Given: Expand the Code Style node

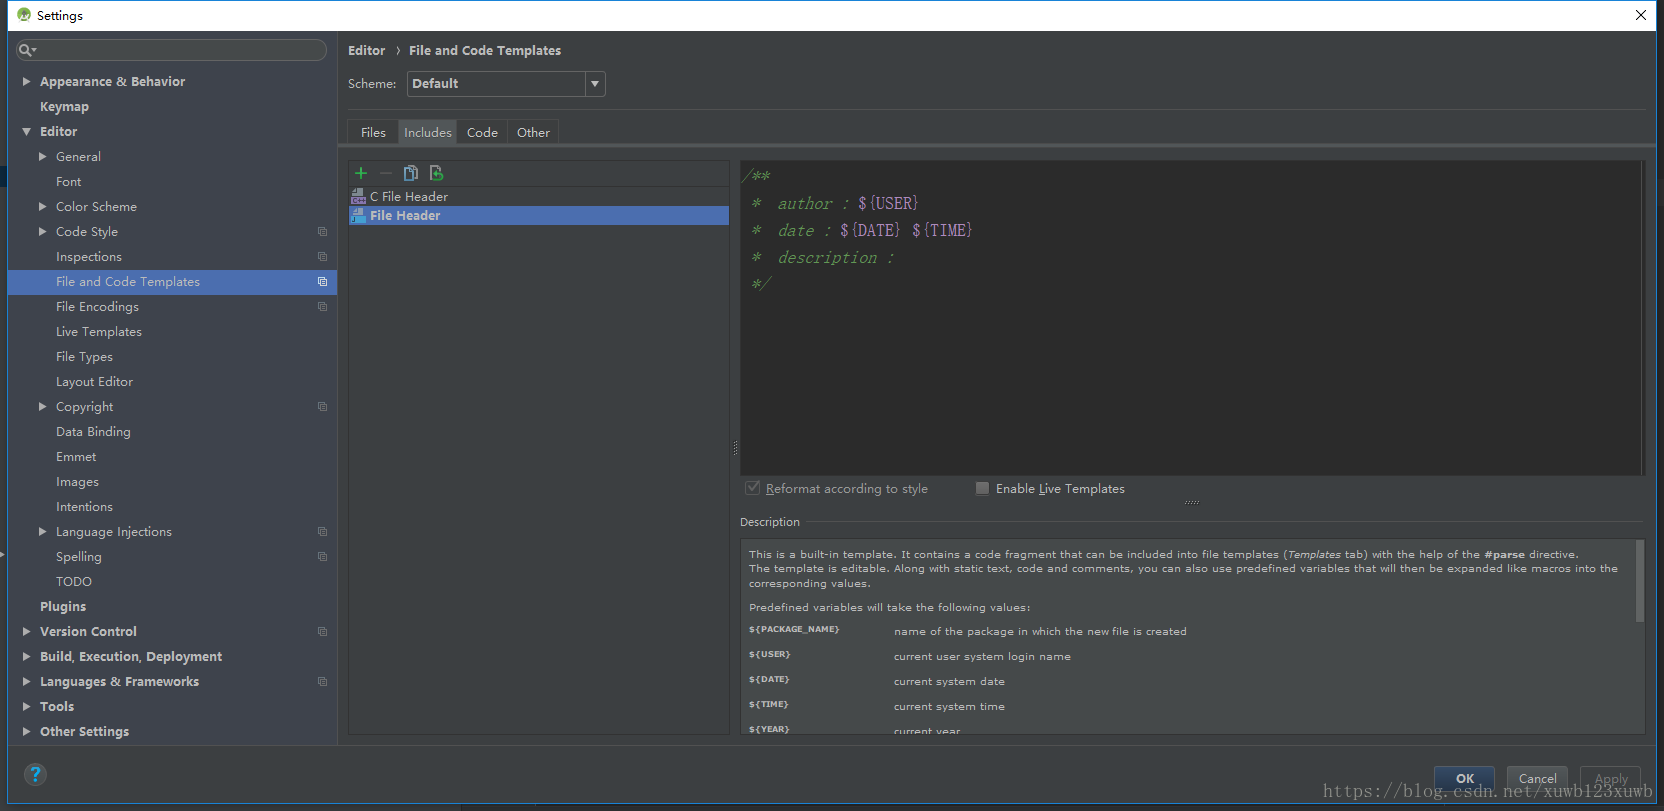Looking at the screenshot, I should pyautogui.click(x=43, y=232).
